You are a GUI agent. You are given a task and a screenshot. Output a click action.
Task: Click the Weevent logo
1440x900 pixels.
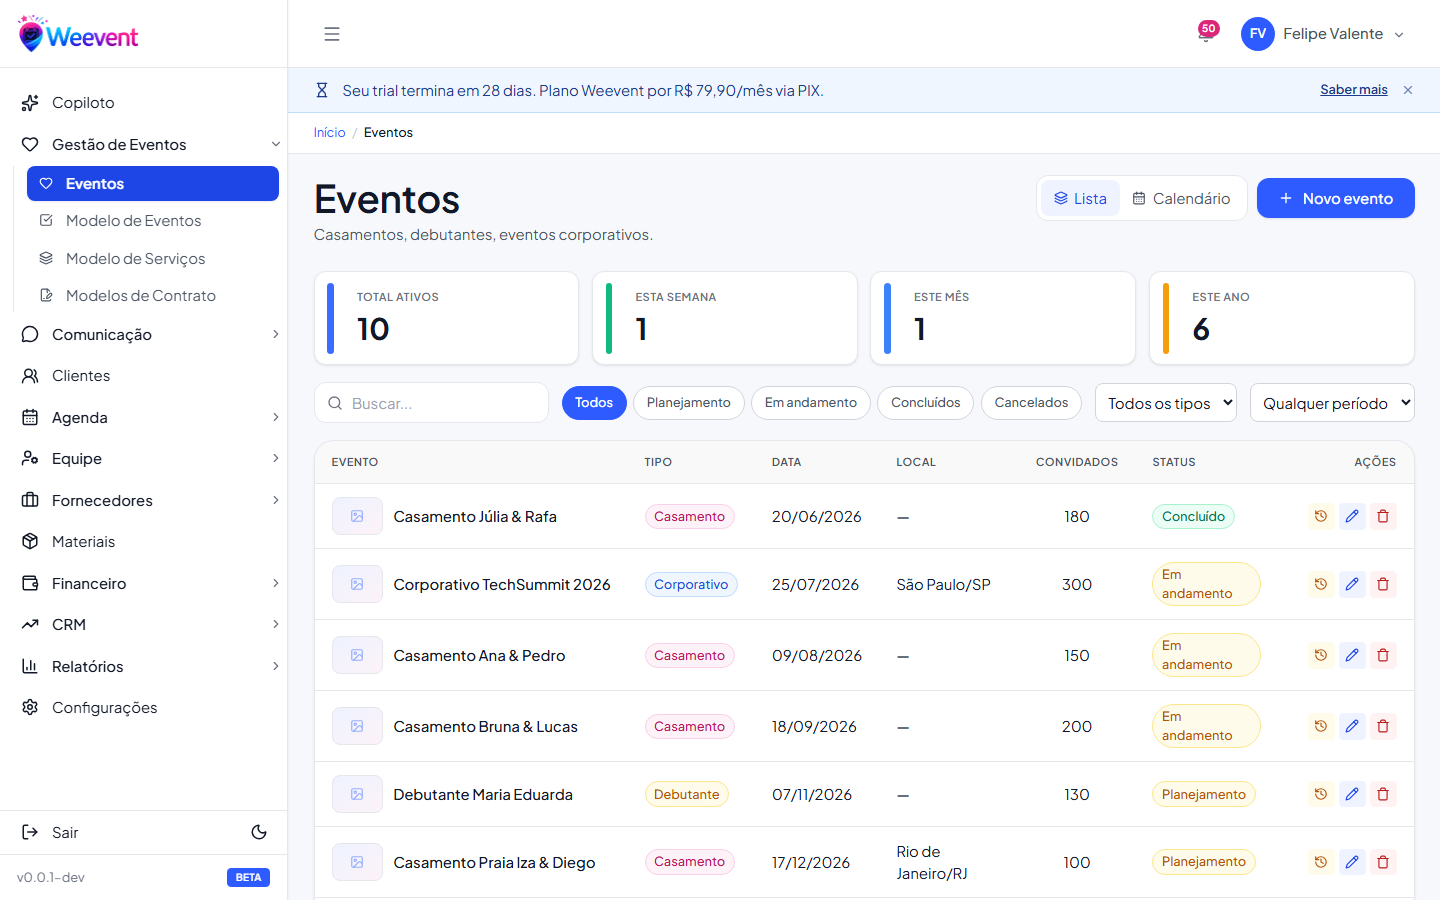(79, 34)
